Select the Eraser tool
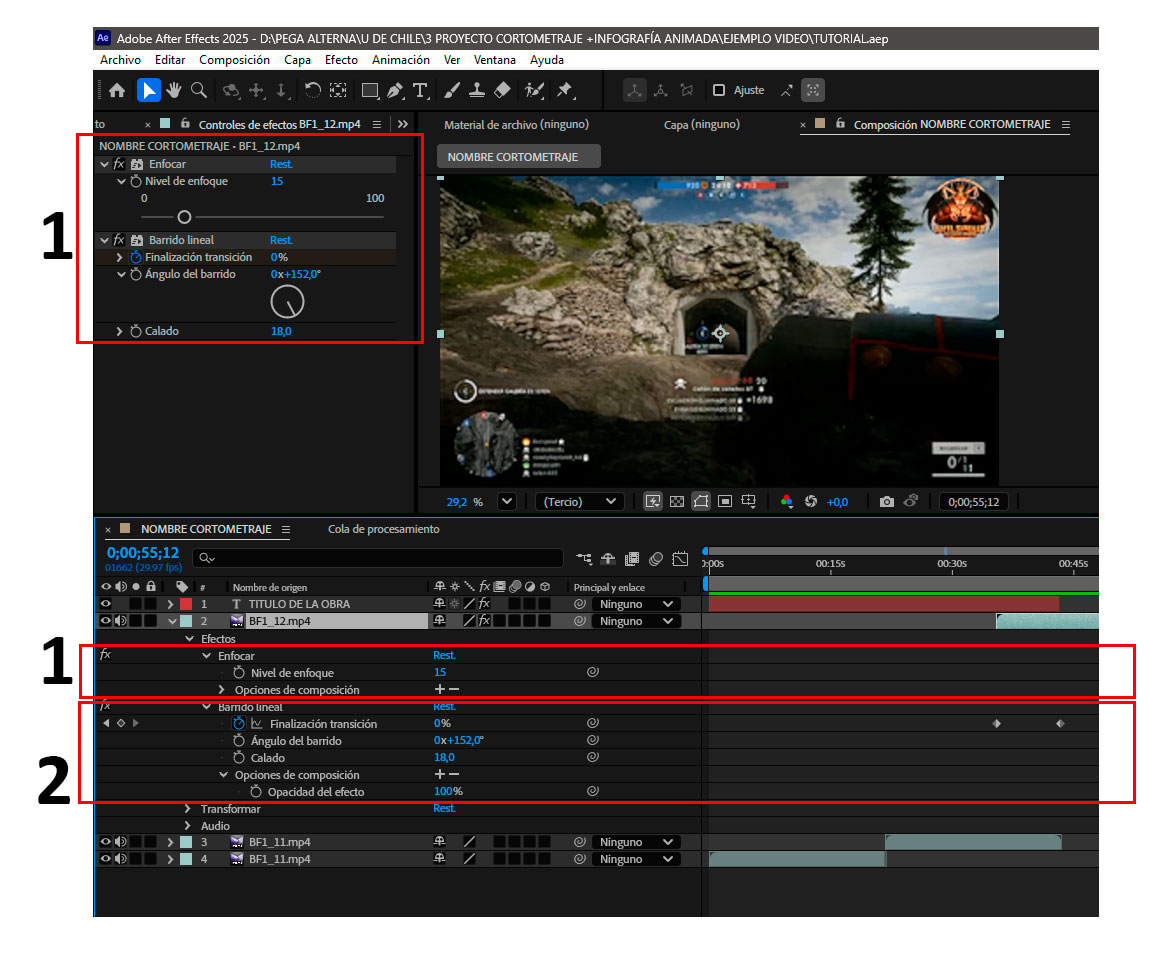The width and height of the screenshot is (1150, 959). coord(502,90)
